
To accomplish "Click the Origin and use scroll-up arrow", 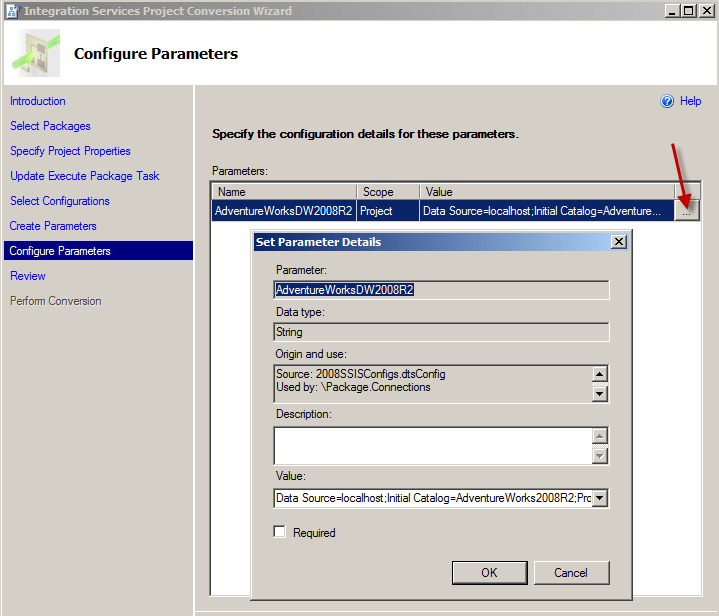I will [599, 374].
